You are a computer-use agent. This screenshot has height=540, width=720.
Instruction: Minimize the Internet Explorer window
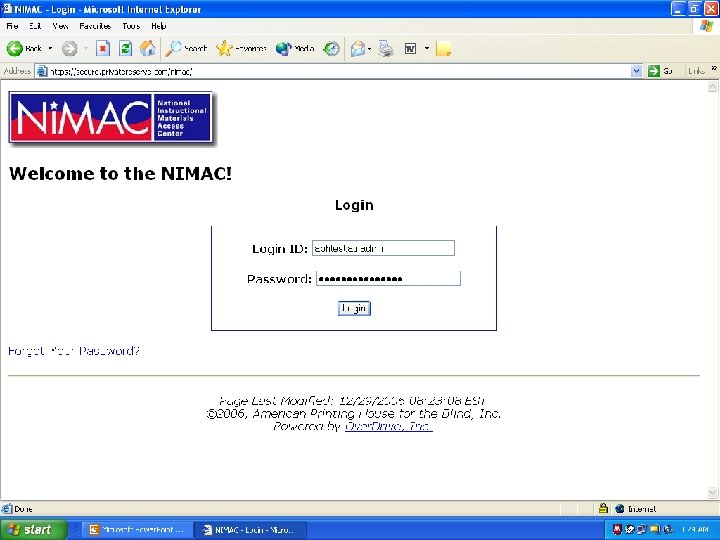pos(678,9)
